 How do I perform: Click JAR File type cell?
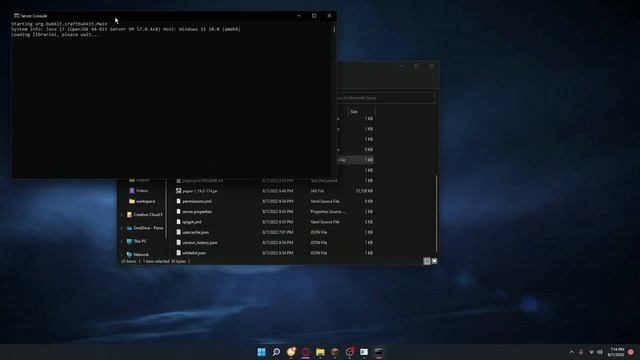(x=317, y=191)
